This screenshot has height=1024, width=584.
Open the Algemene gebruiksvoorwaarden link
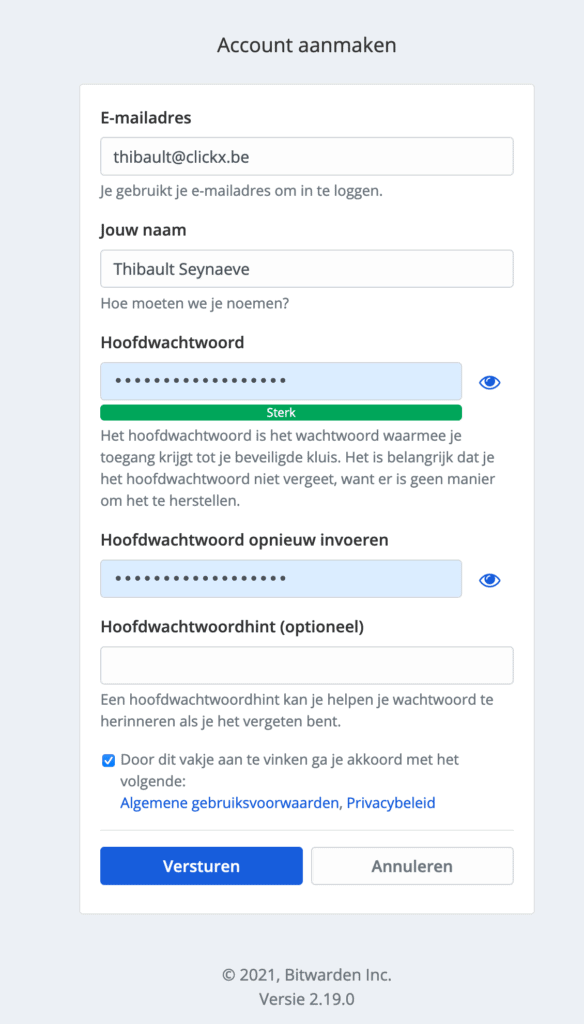tap(230, 803)
